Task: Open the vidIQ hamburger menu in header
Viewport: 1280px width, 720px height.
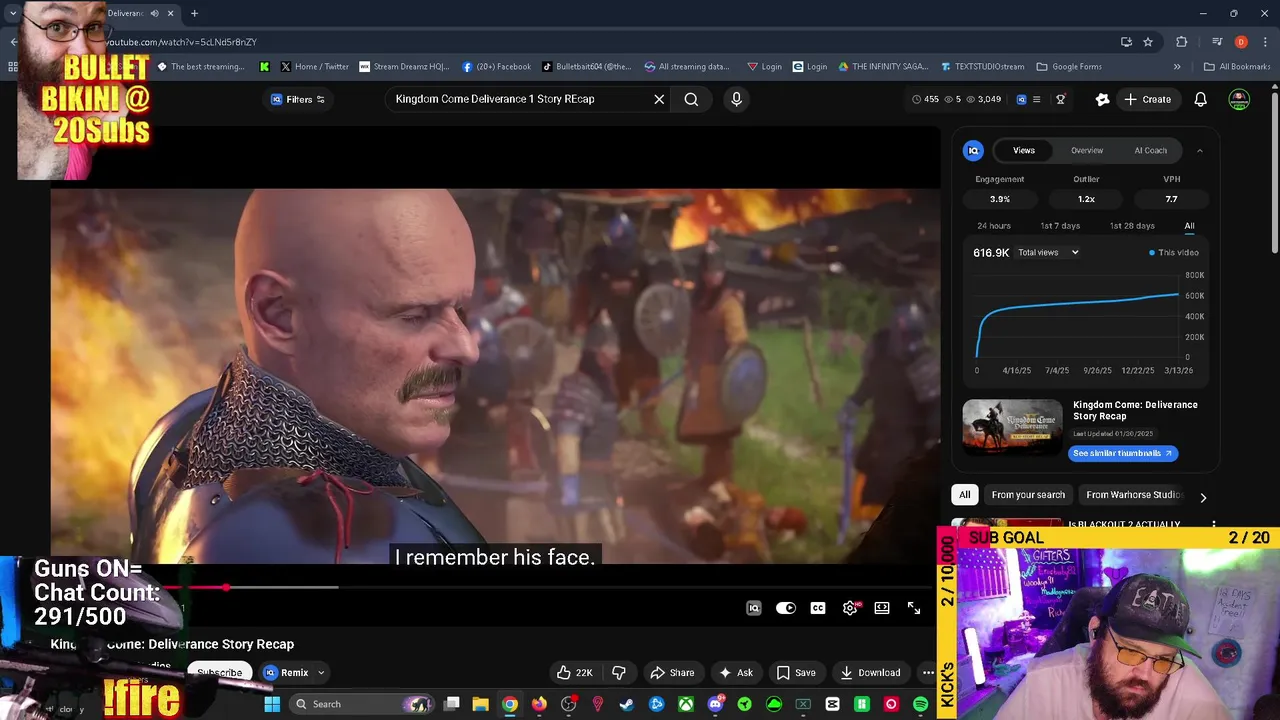Action: (1036, 99)
